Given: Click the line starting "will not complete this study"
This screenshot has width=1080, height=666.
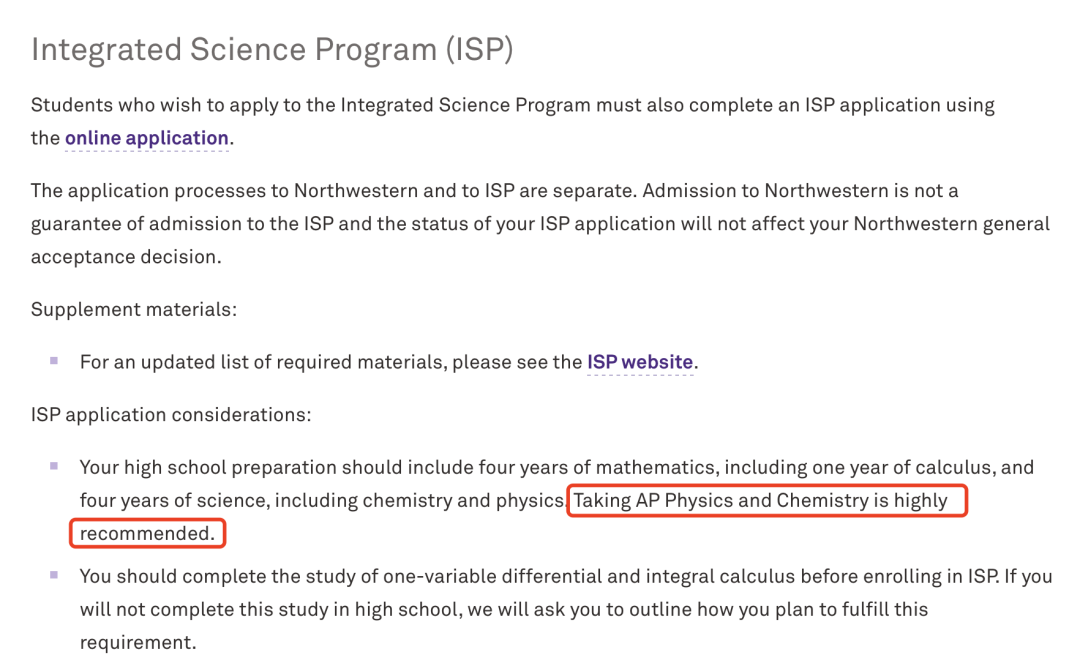Looking at the screenshot, I should pyautogui.click(x=503, y=610).
